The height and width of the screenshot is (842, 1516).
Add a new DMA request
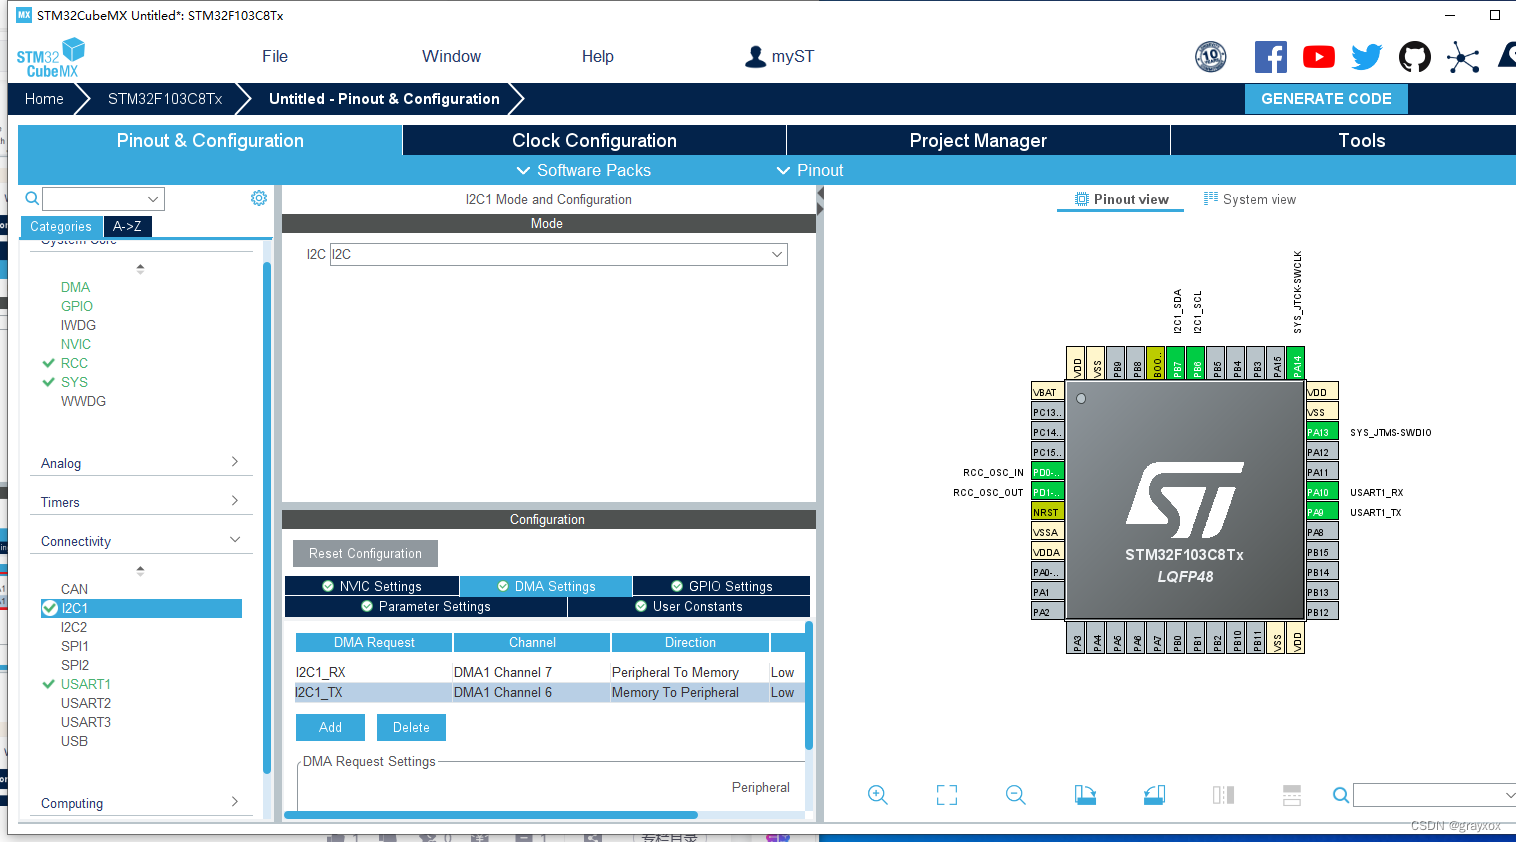tap(330, 727)
